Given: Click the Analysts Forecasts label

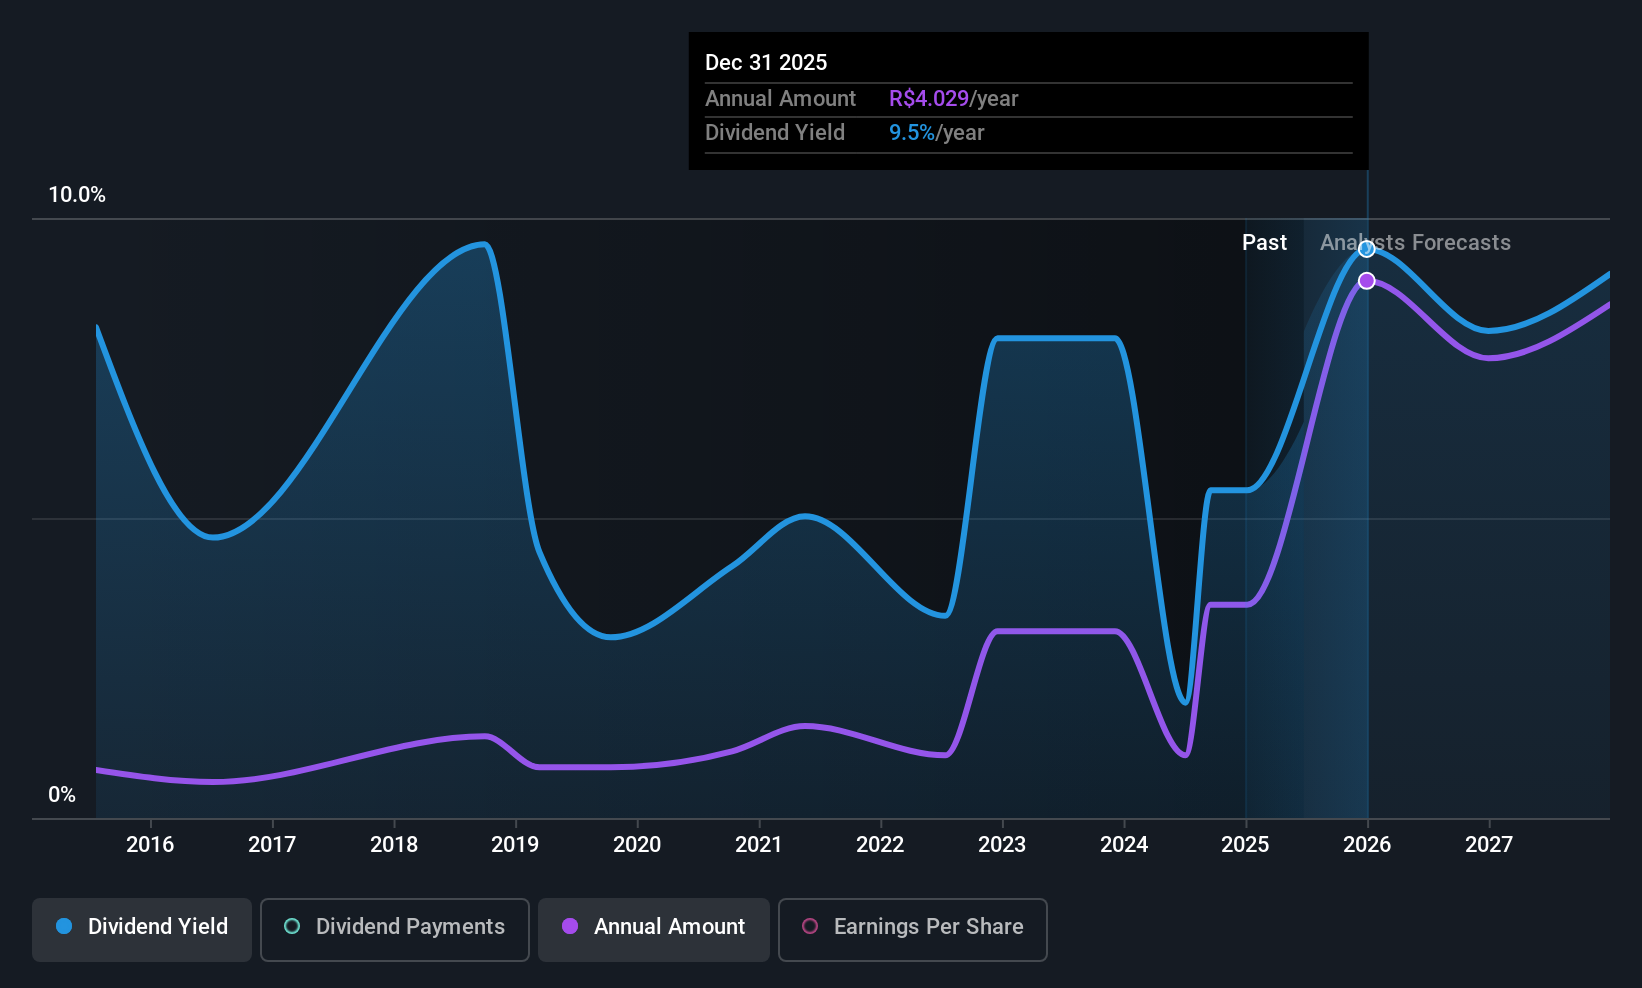Looking at the screenshot, I should pos(1415,243).
